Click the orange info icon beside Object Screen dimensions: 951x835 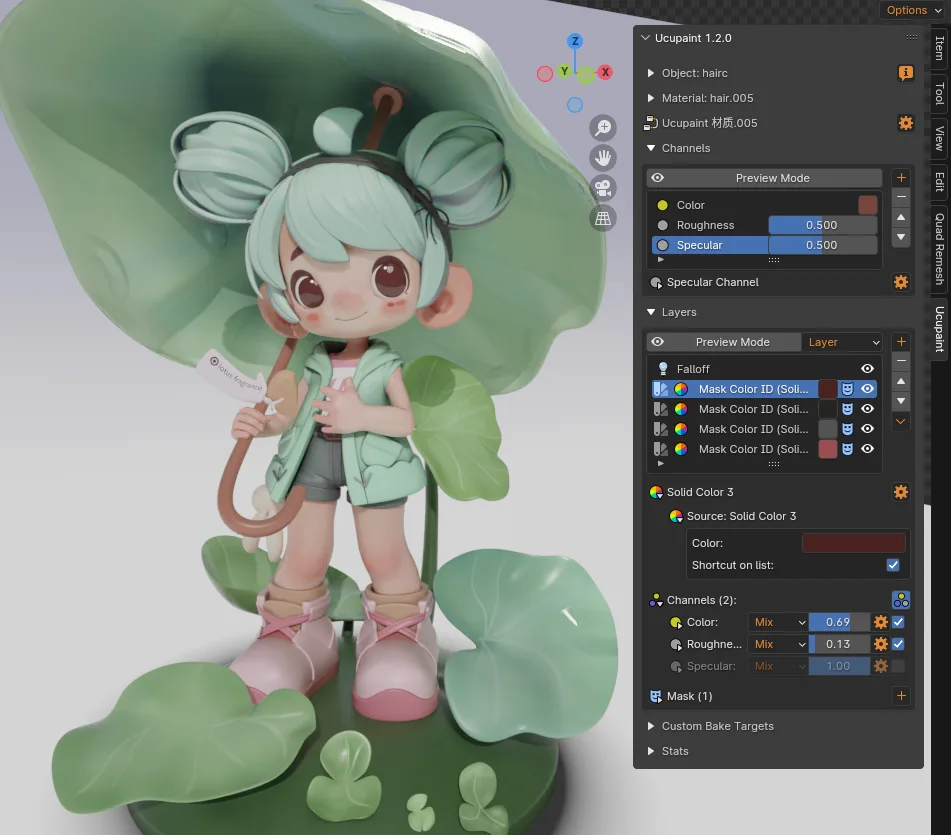click(x=906, y=73)
